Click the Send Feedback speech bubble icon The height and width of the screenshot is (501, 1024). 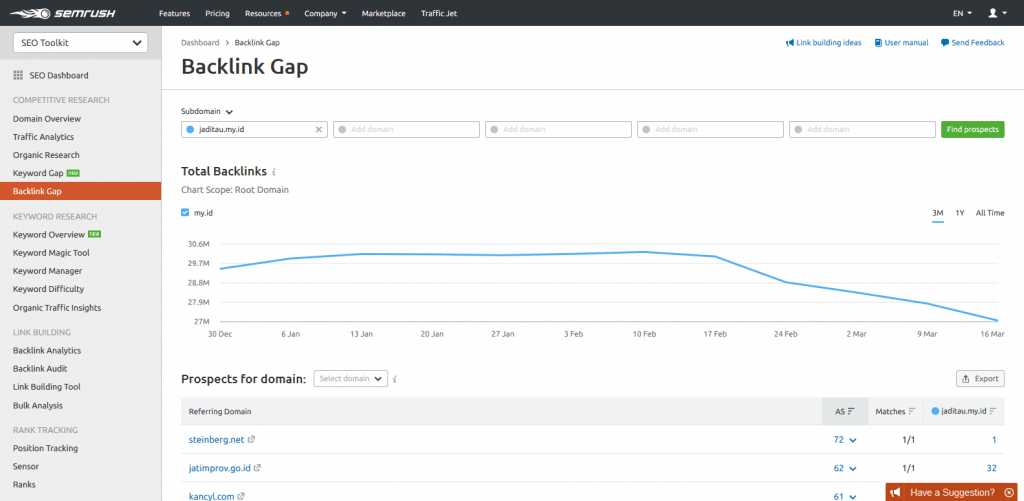pyautogui.click(x=944, y=42)
